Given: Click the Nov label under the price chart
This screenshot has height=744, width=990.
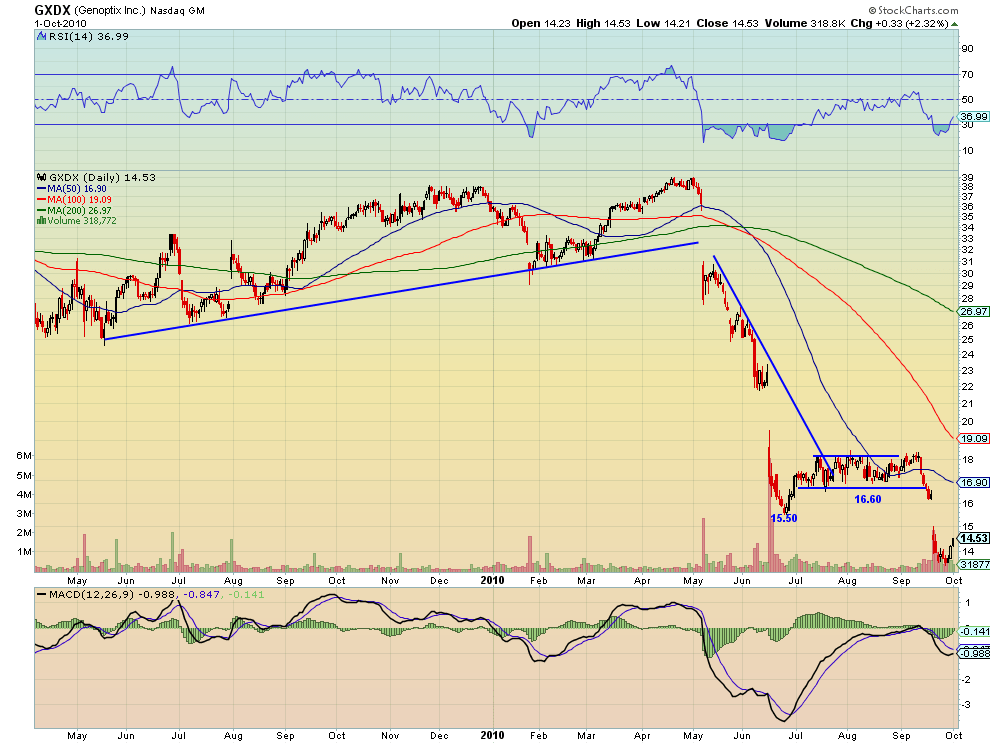Looking at the screenshot, I should (390, 580).
